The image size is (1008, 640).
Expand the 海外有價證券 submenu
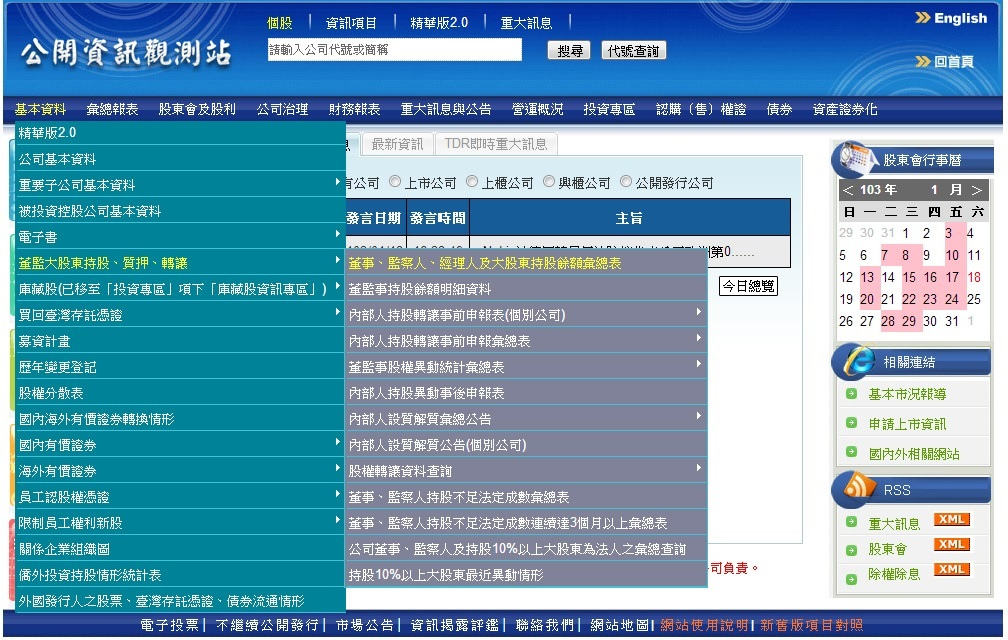338,471
